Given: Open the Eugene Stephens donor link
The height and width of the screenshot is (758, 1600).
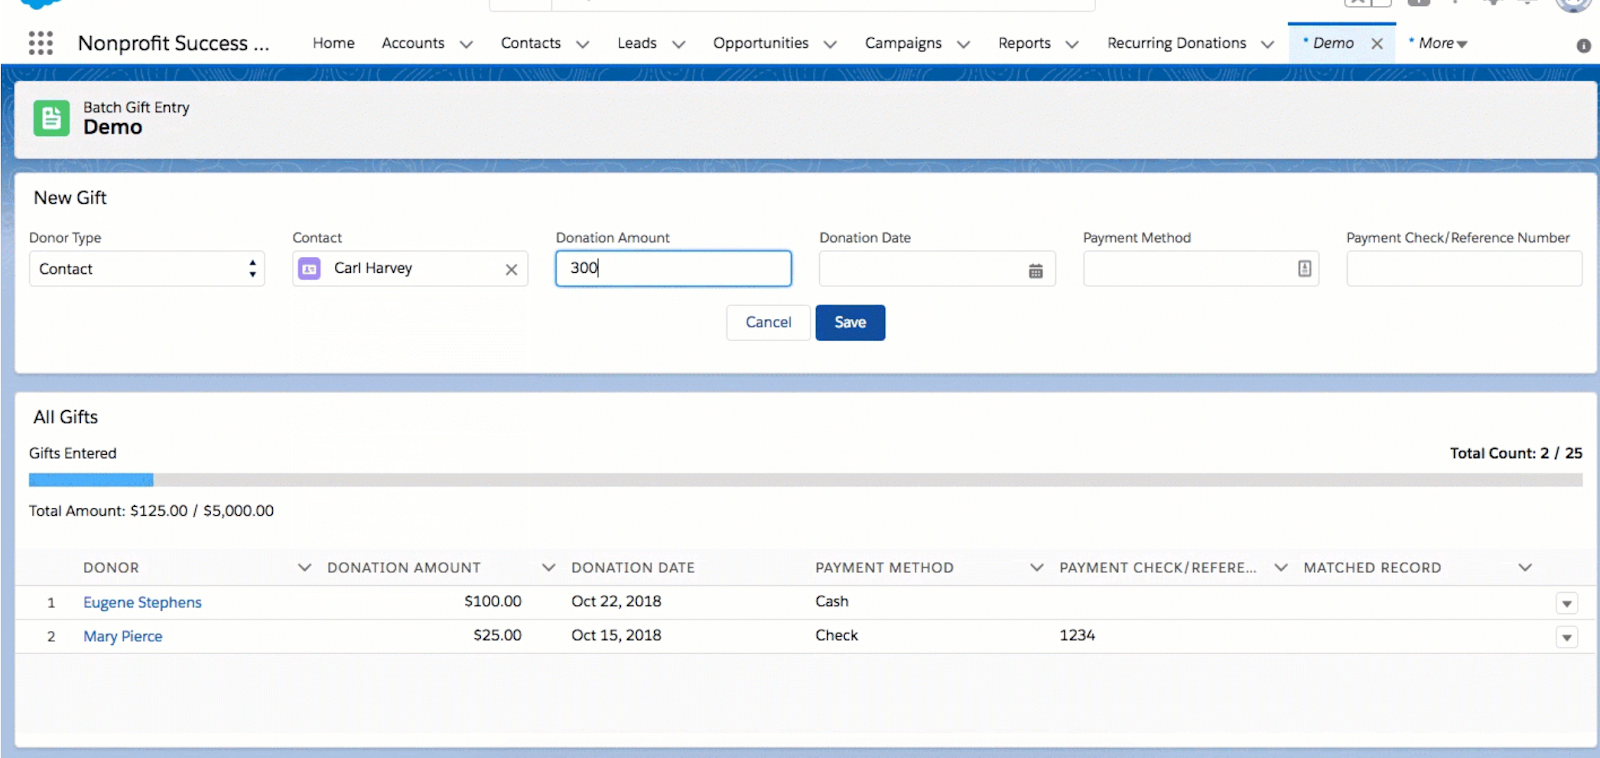Looking at the screenshot, I should click(142, 602).
